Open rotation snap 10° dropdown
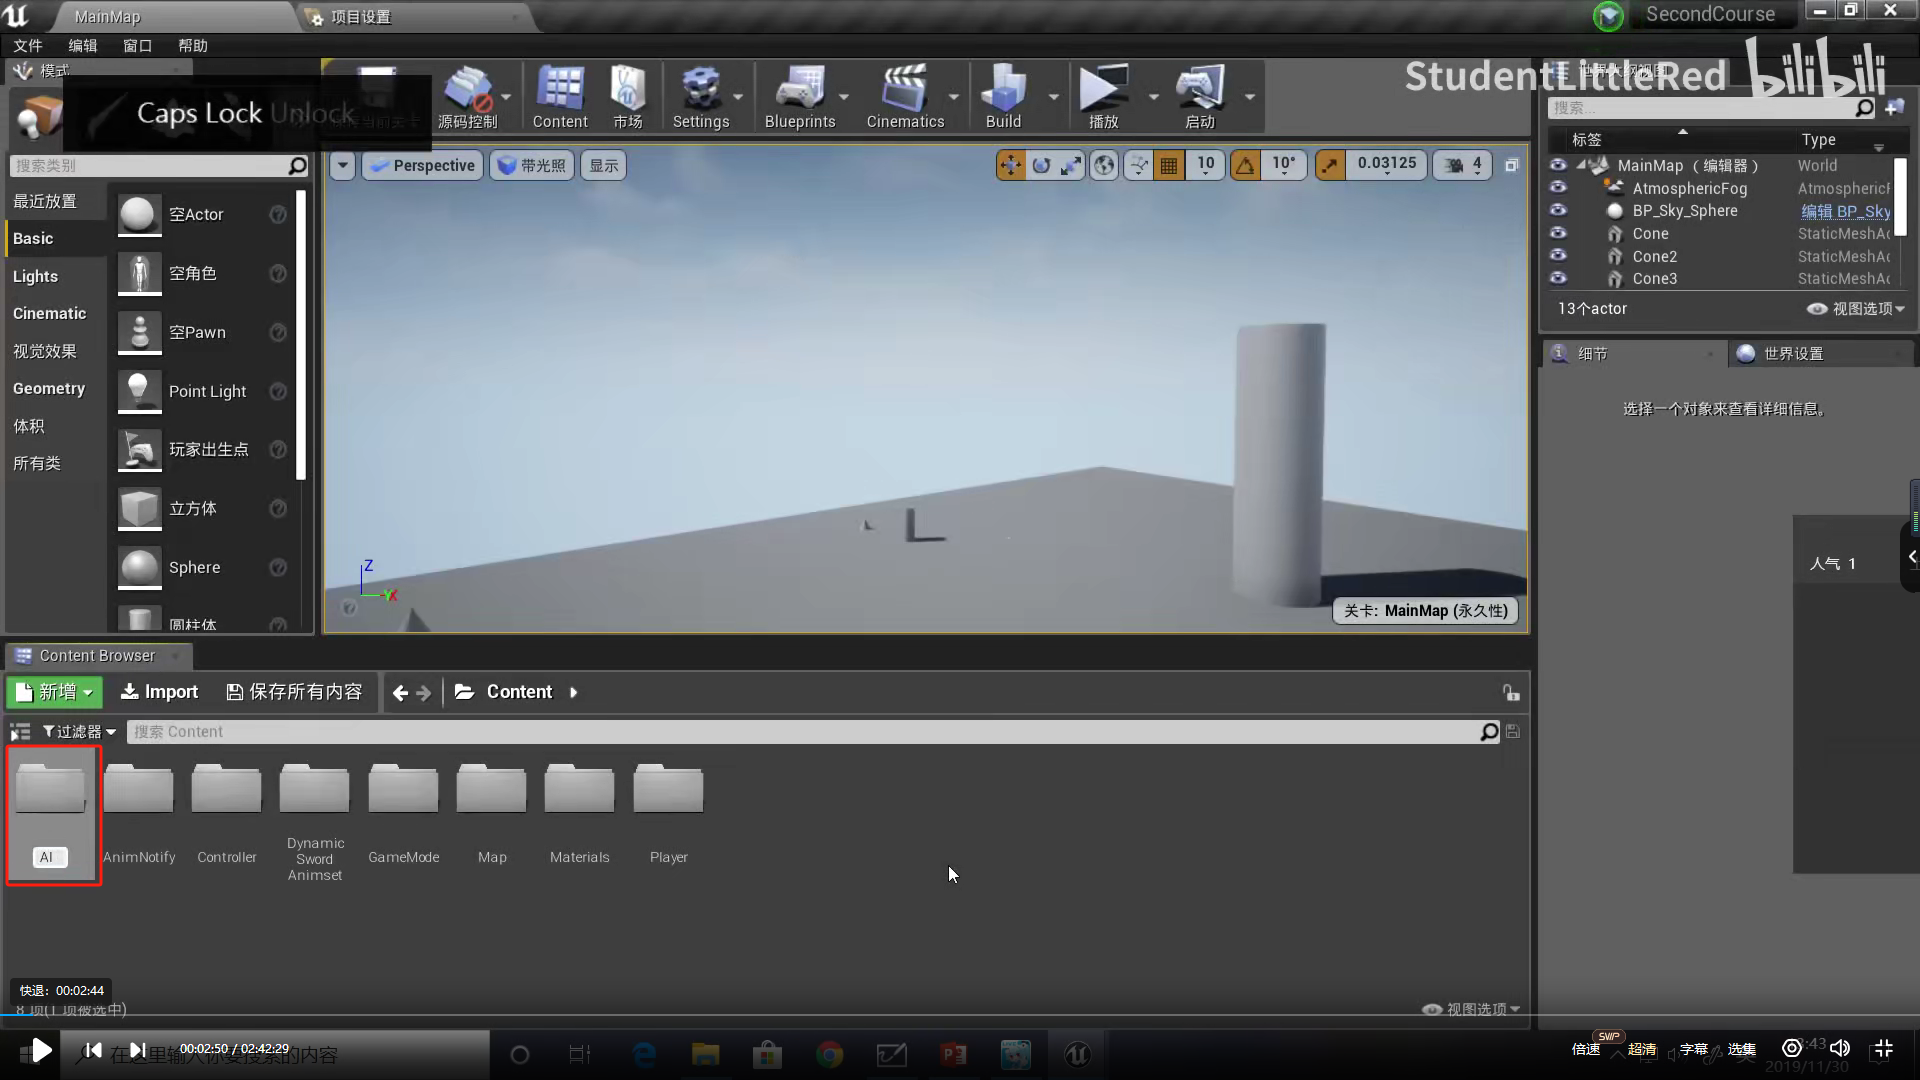The image size is (1920, 1080). (1284, 165)
